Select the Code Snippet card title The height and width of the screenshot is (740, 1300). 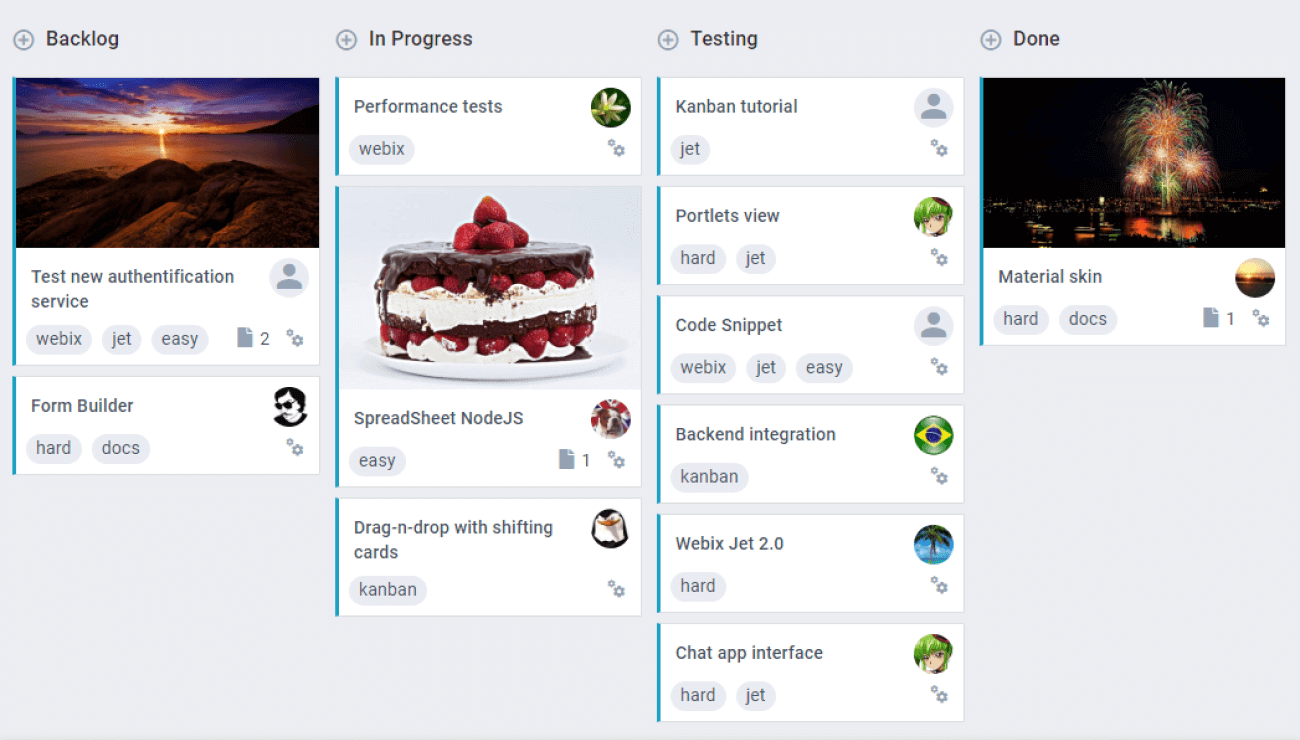(x=729, y=325)
